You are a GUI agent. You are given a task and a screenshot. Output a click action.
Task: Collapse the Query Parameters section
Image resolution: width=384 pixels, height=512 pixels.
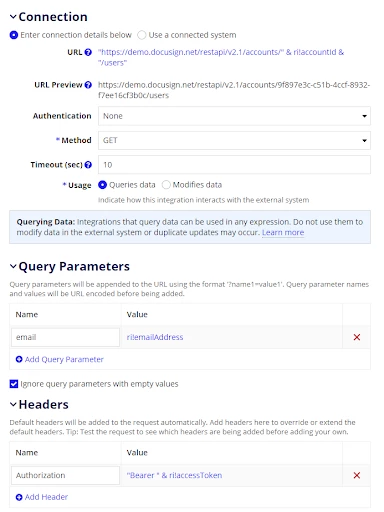[13, 266]
